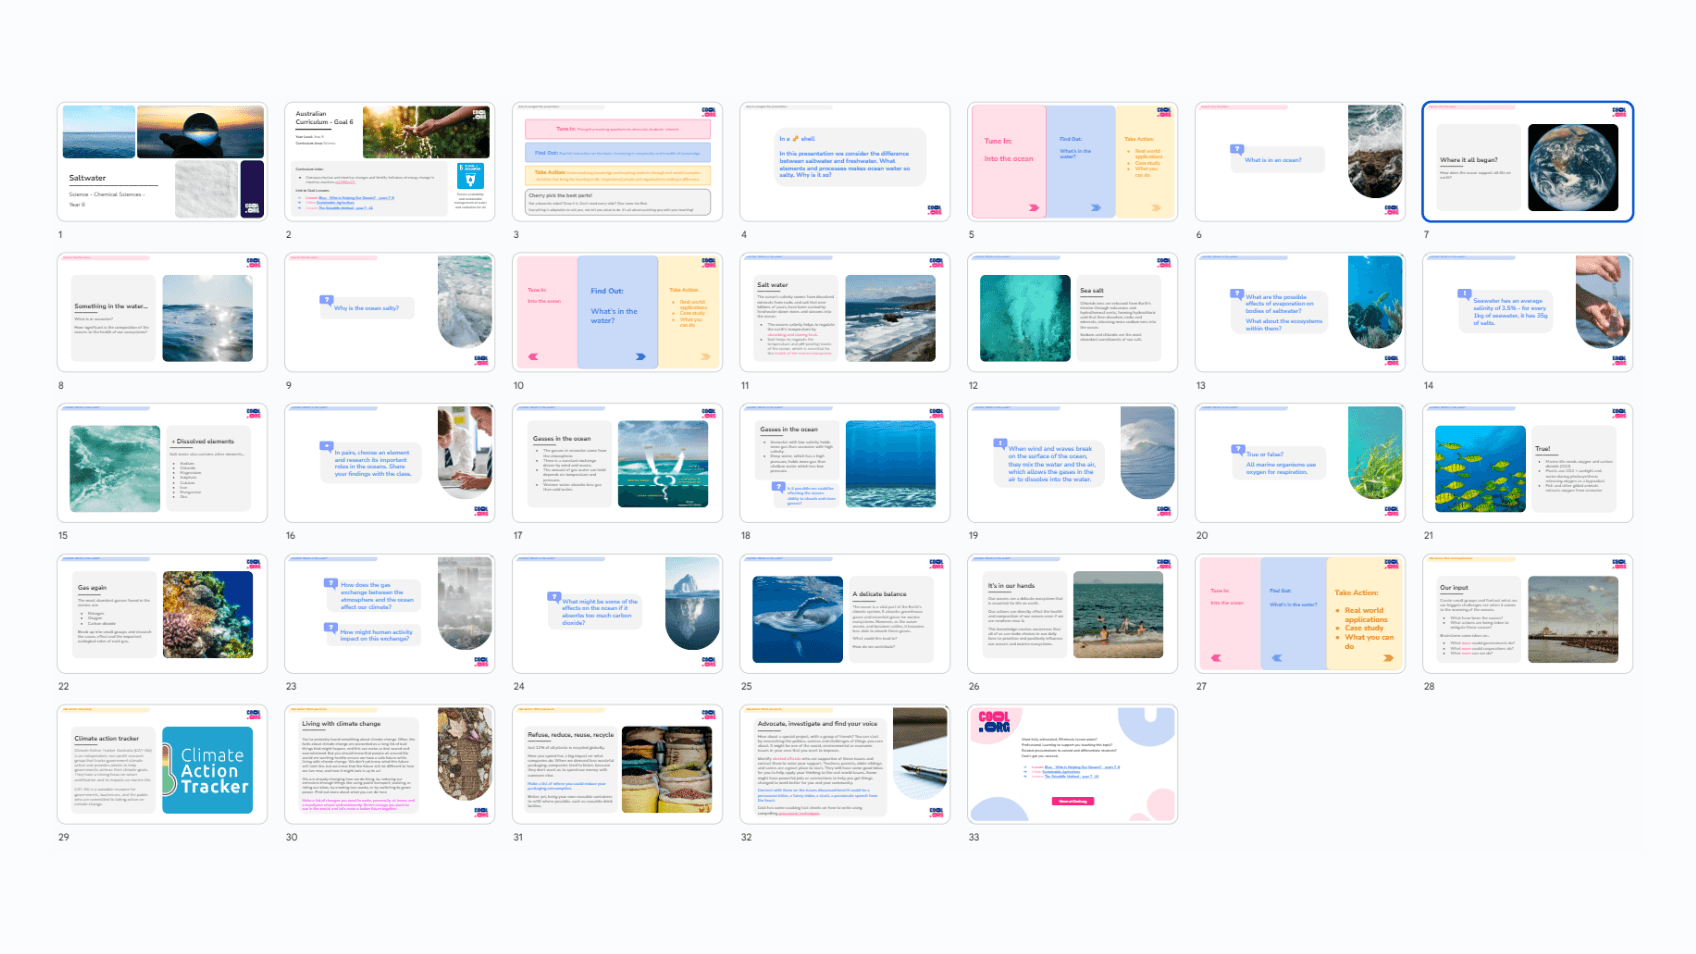Select slide 7 'Where it all began?'
The image size is (1696, 954).
pos(1527,162)
